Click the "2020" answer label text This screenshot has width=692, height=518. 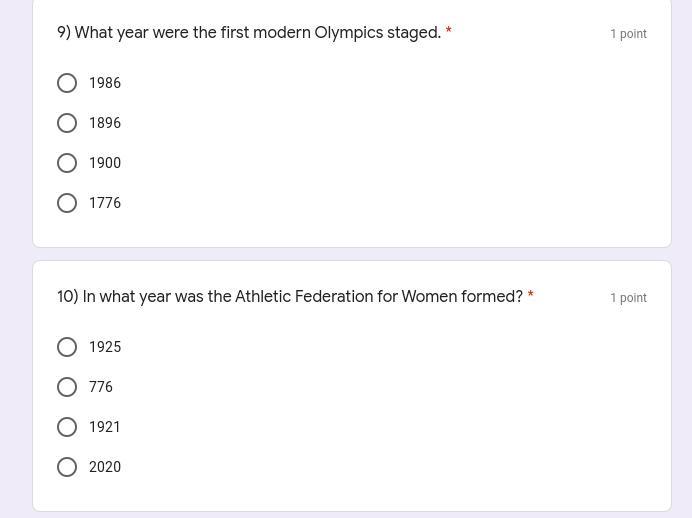(105, 467)
